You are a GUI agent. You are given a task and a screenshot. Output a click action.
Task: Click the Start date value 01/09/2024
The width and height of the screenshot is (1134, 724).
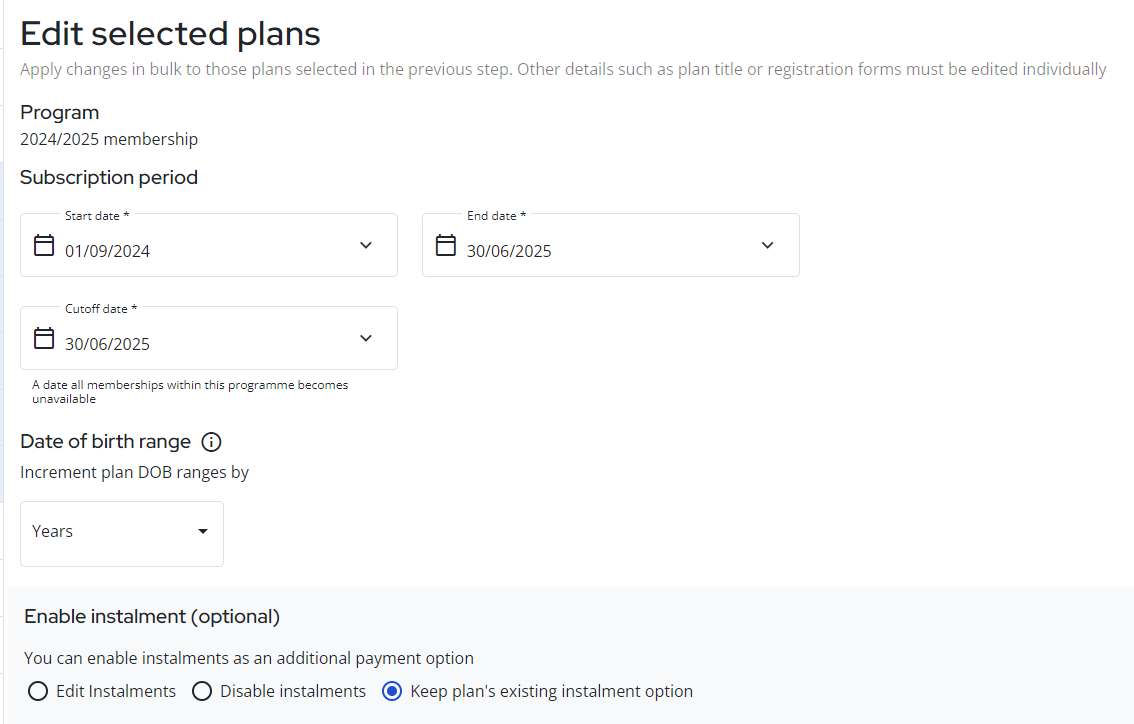coord(108,251)
